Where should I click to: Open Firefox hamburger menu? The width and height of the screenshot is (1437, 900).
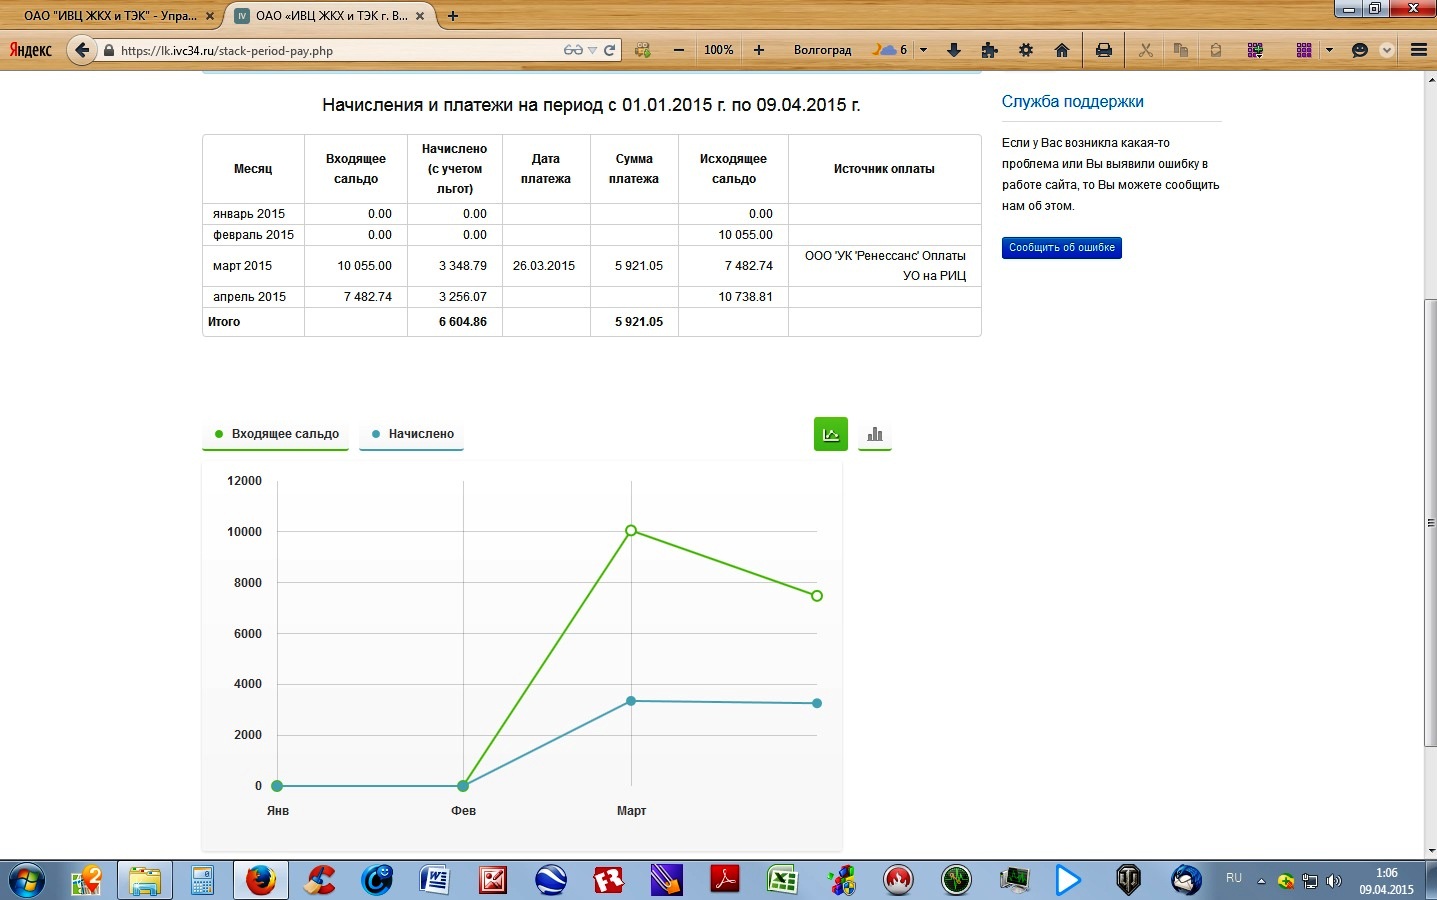(x=1418, y=50)
